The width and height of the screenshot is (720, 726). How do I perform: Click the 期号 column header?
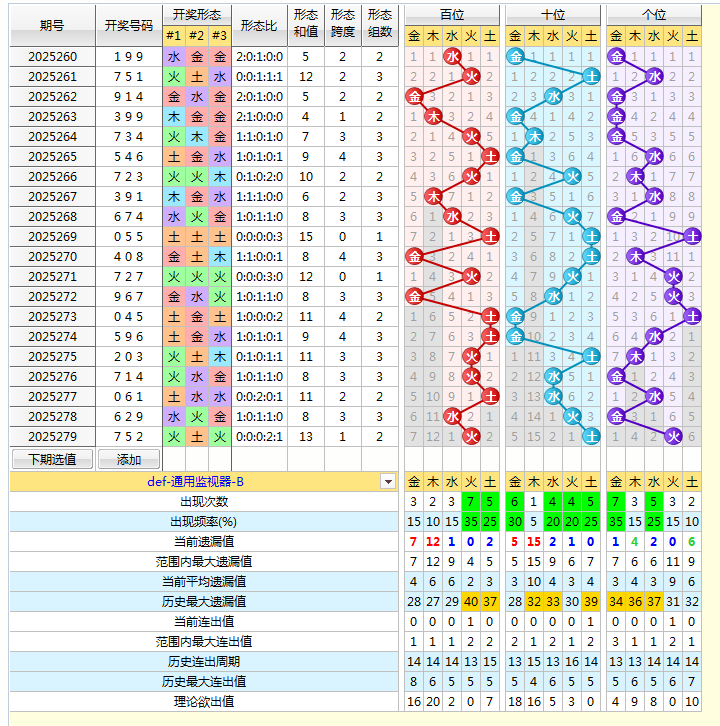point(52,25)
